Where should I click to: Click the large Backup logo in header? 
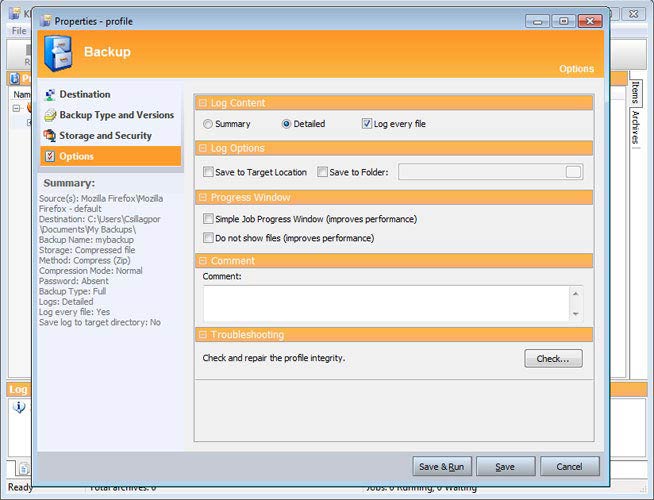pyautogui.click(x=59, y=52)
